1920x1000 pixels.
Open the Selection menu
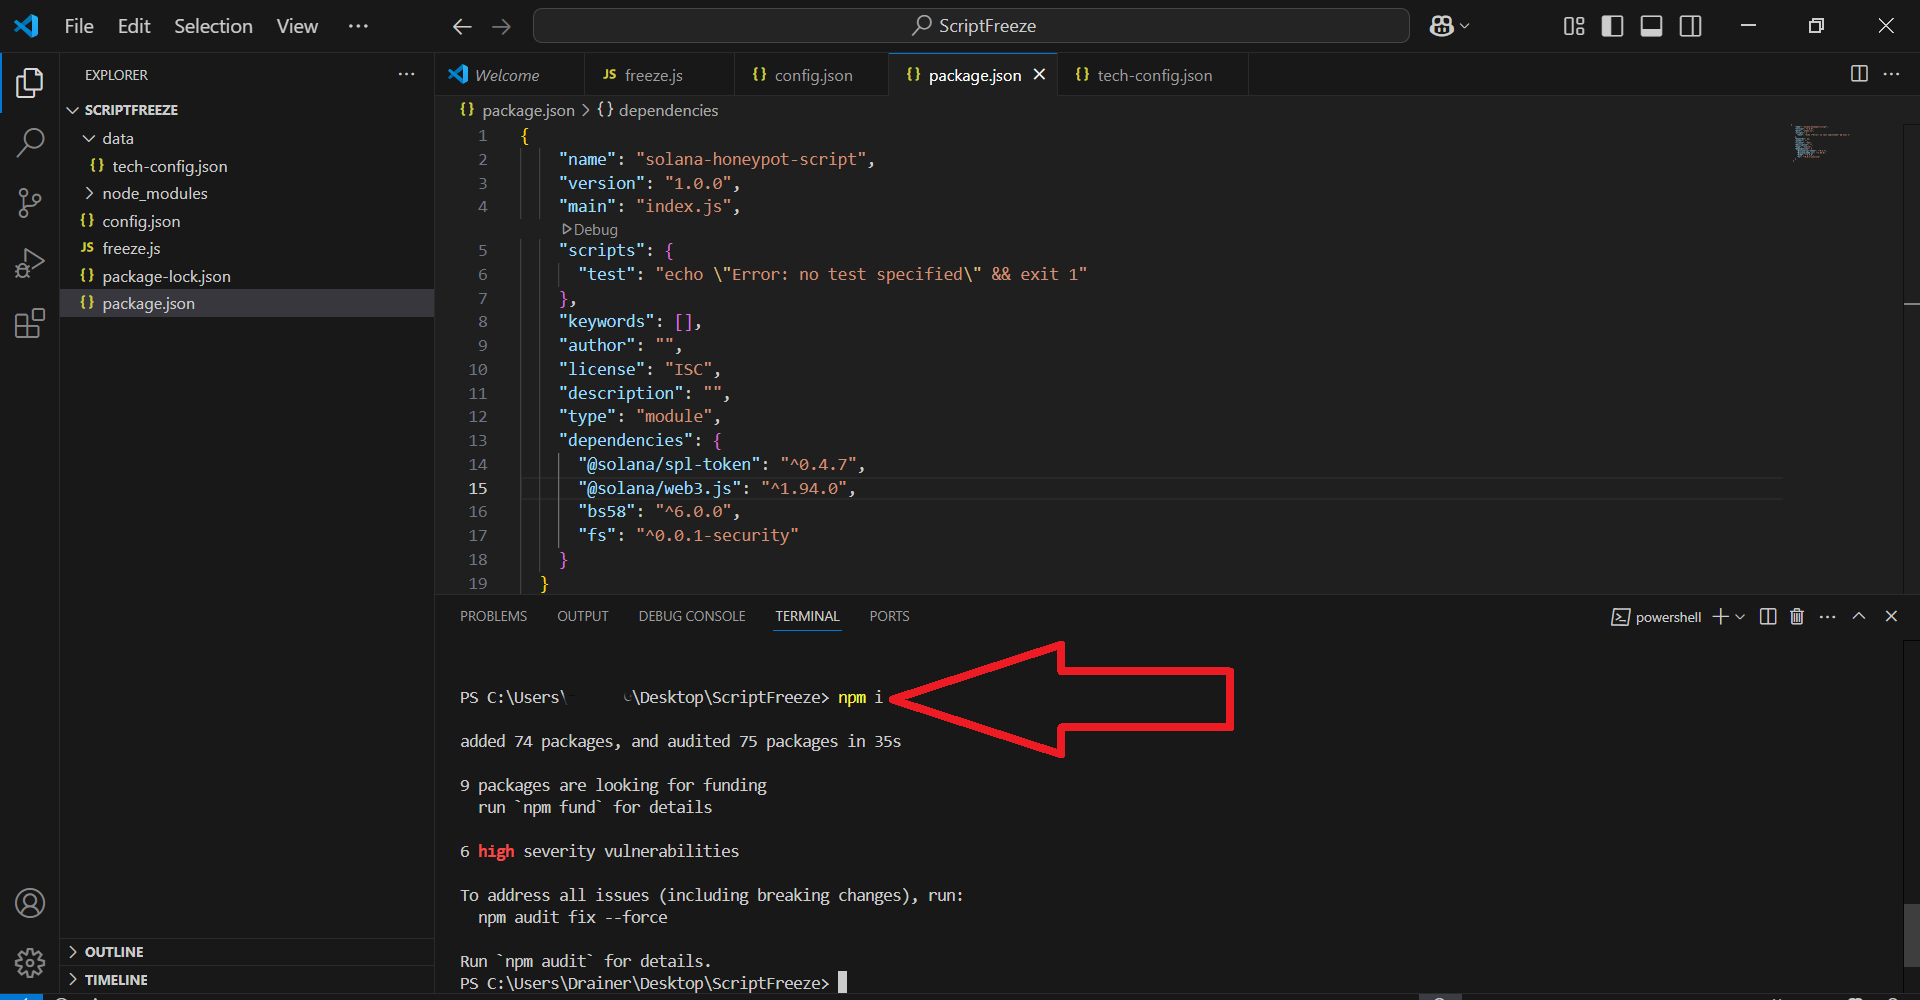point(213,26)
